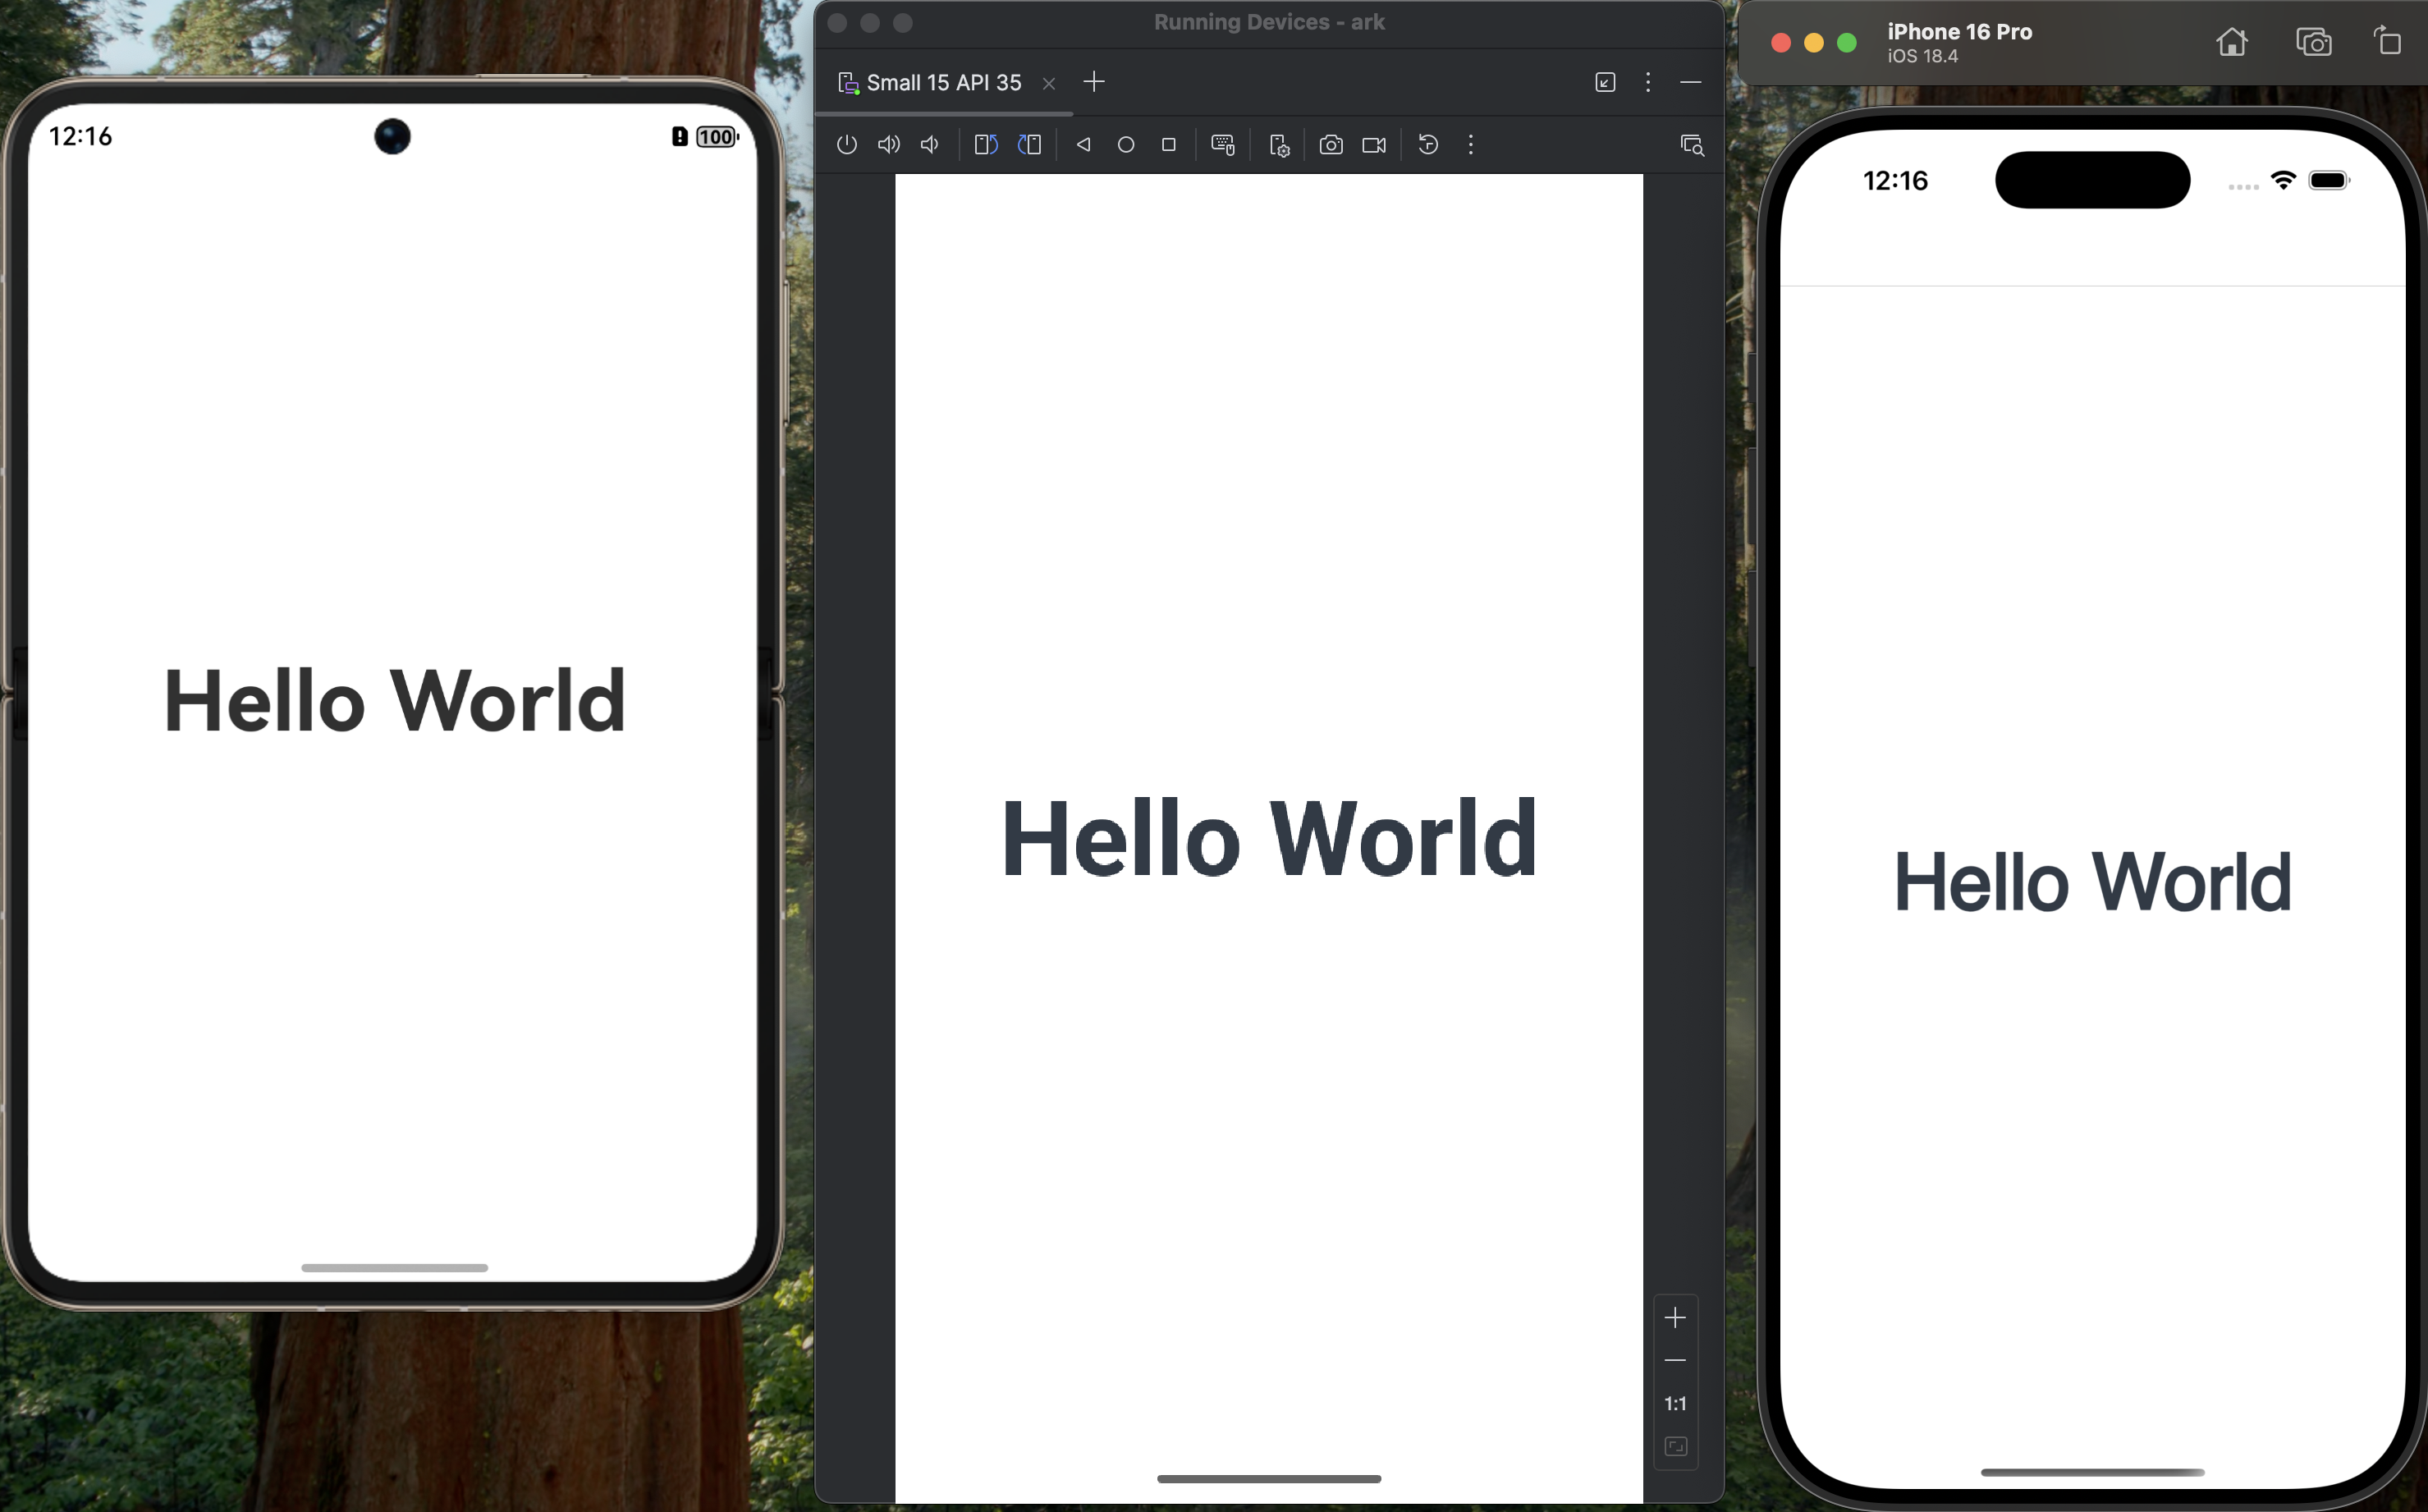Viewport: 2428px width, 1512px height.
Task: Take an emulator screenshot with camera icon
Action: (x=1330, y=145)
